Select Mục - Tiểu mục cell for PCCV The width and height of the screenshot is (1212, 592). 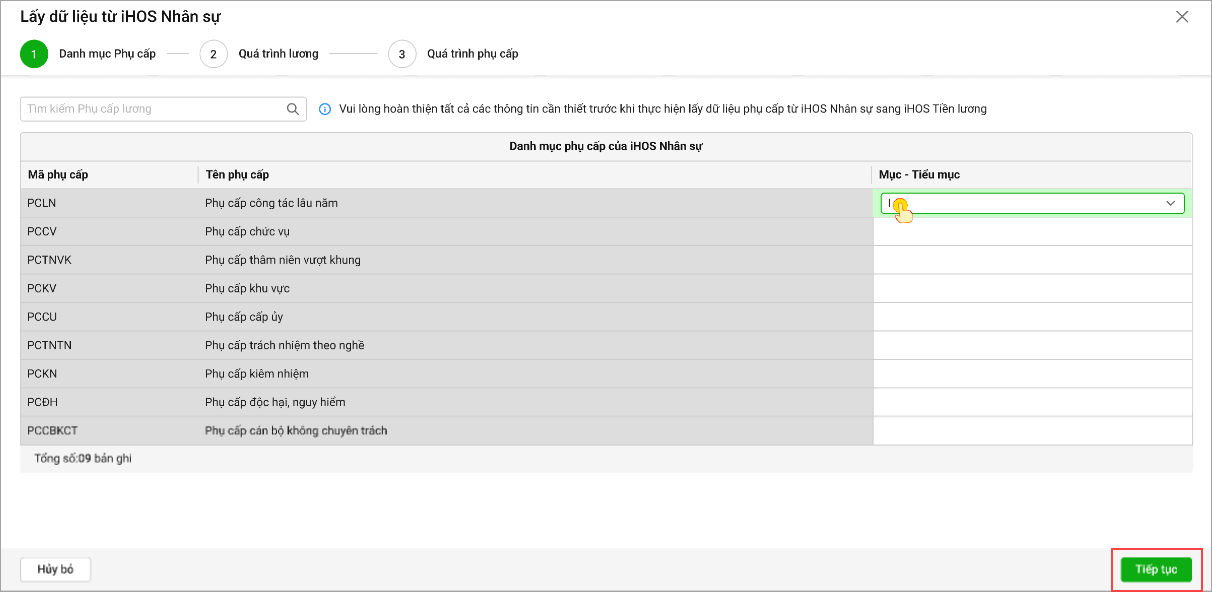point(1032,231)
